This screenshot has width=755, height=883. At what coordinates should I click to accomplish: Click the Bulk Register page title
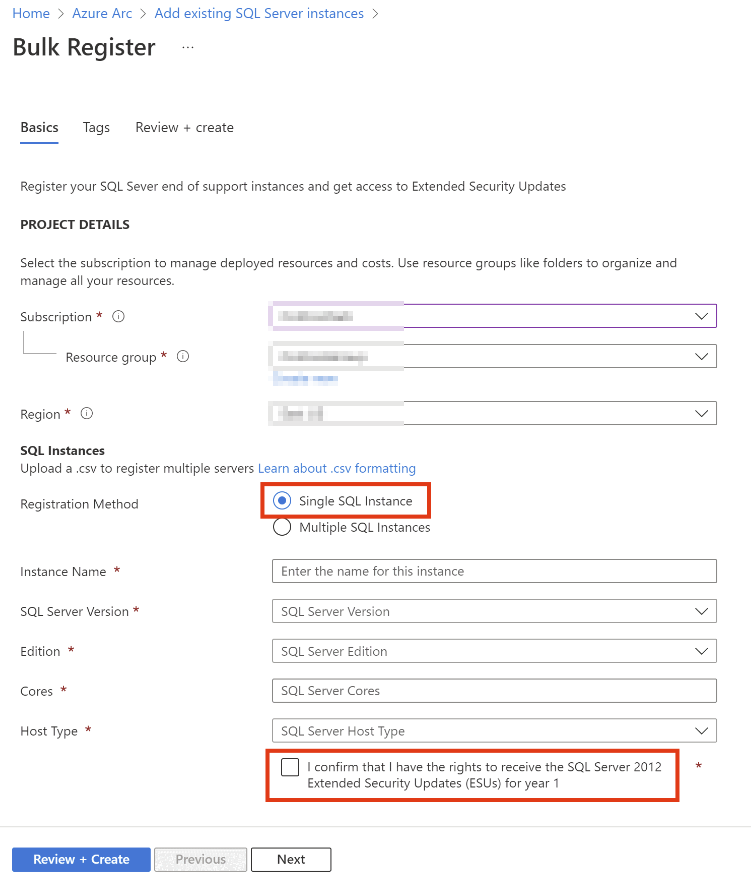coord(84,48)
